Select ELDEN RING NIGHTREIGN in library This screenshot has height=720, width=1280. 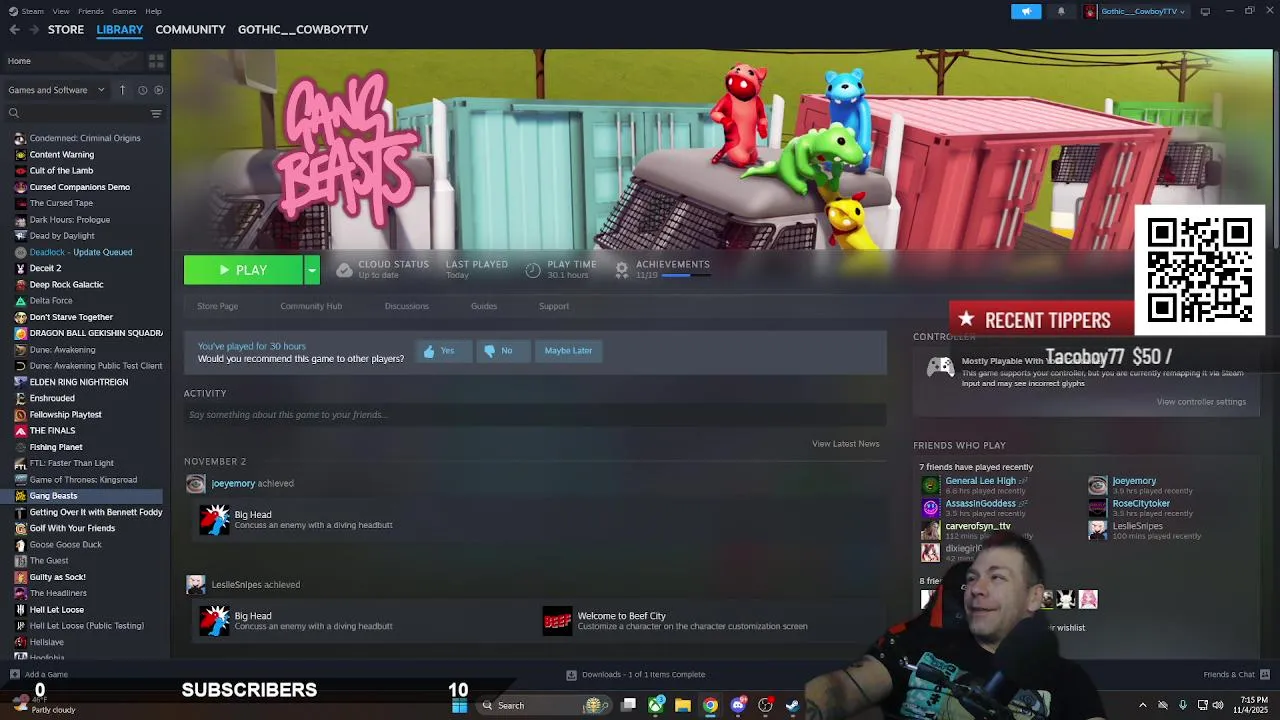click(79, 382)
